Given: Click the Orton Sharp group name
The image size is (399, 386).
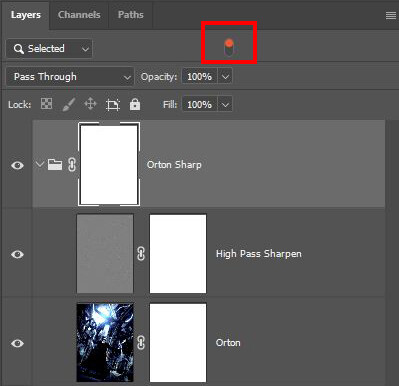Looking at the screenshot, I should click(174, 165).
